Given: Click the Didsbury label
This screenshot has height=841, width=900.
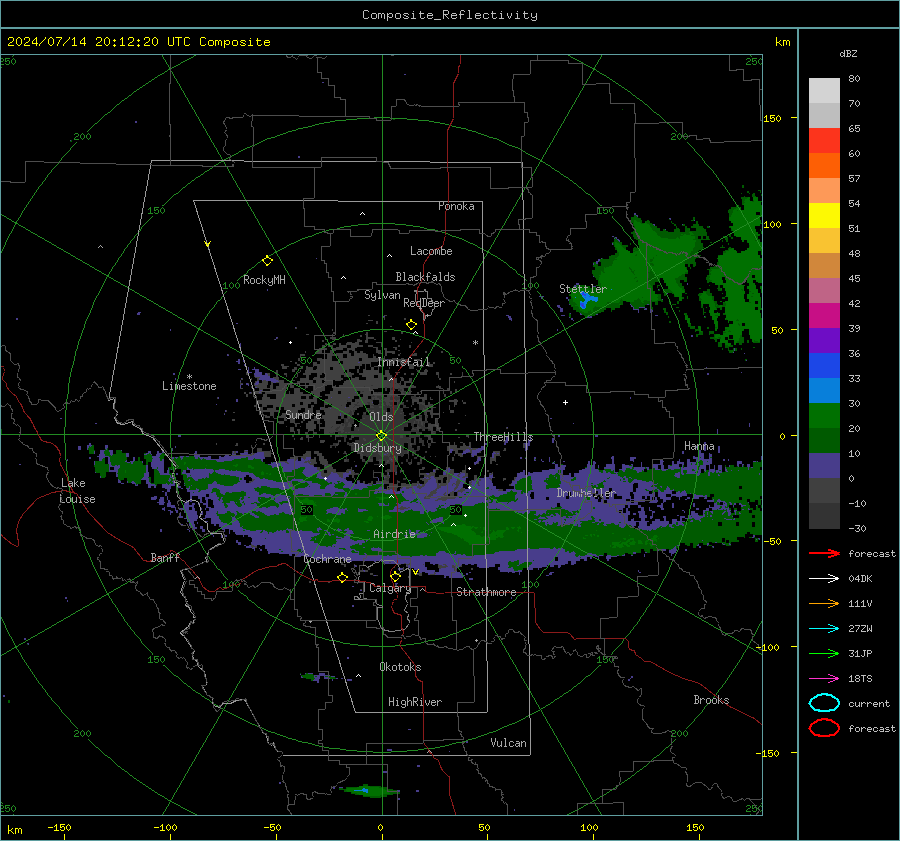Looking at the screenshot, I should 378,448.
